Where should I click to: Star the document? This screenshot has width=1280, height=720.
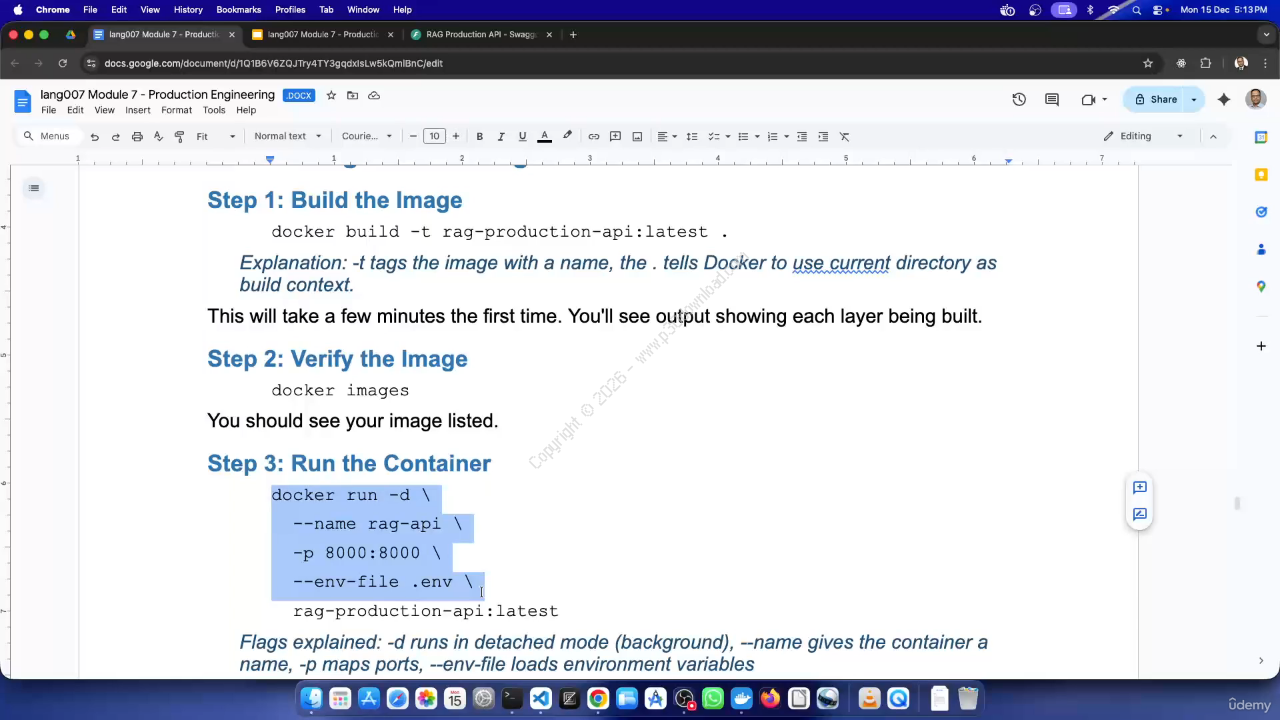(x=331, y=95)
